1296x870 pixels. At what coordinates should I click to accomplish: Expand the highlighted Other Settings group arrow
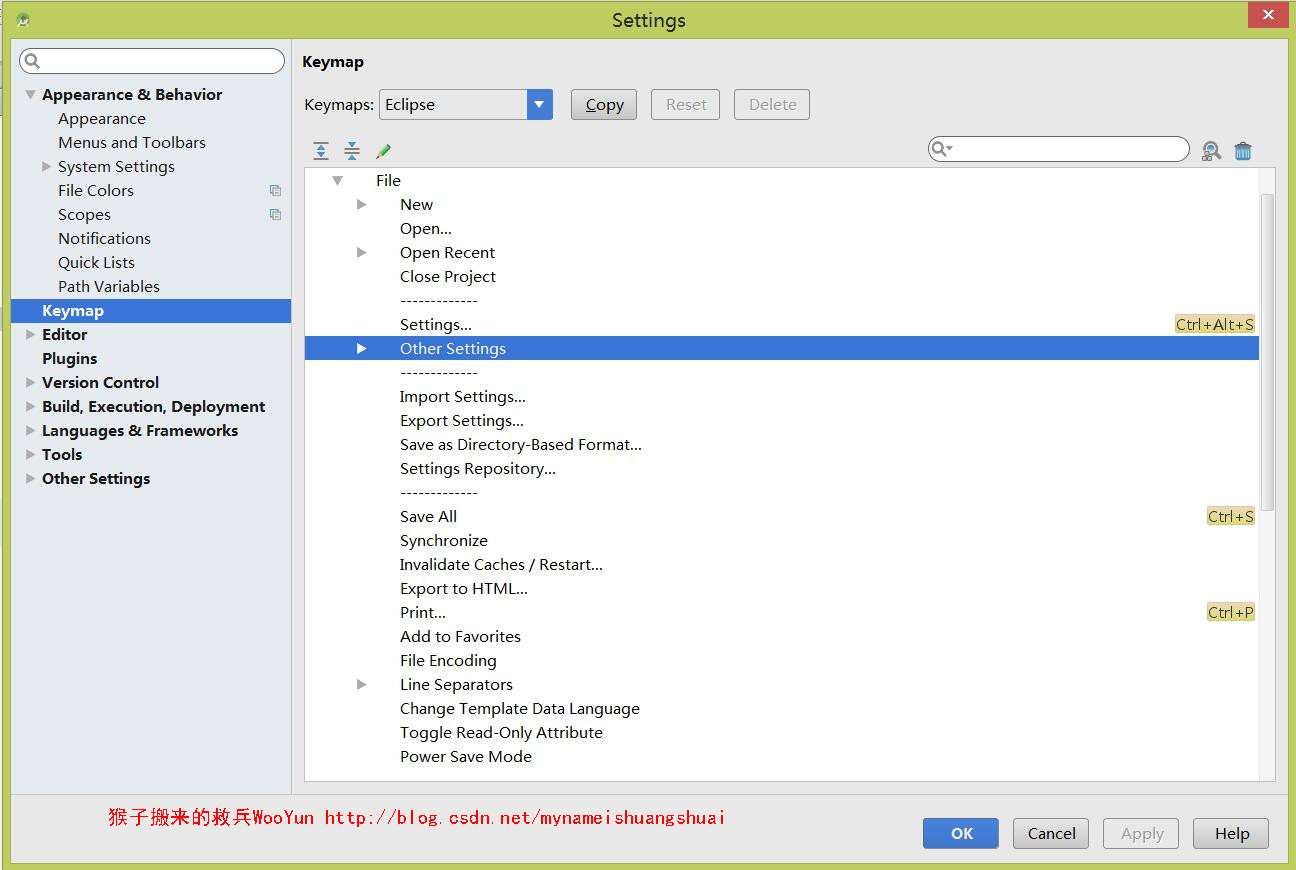[x=362, y=348]
